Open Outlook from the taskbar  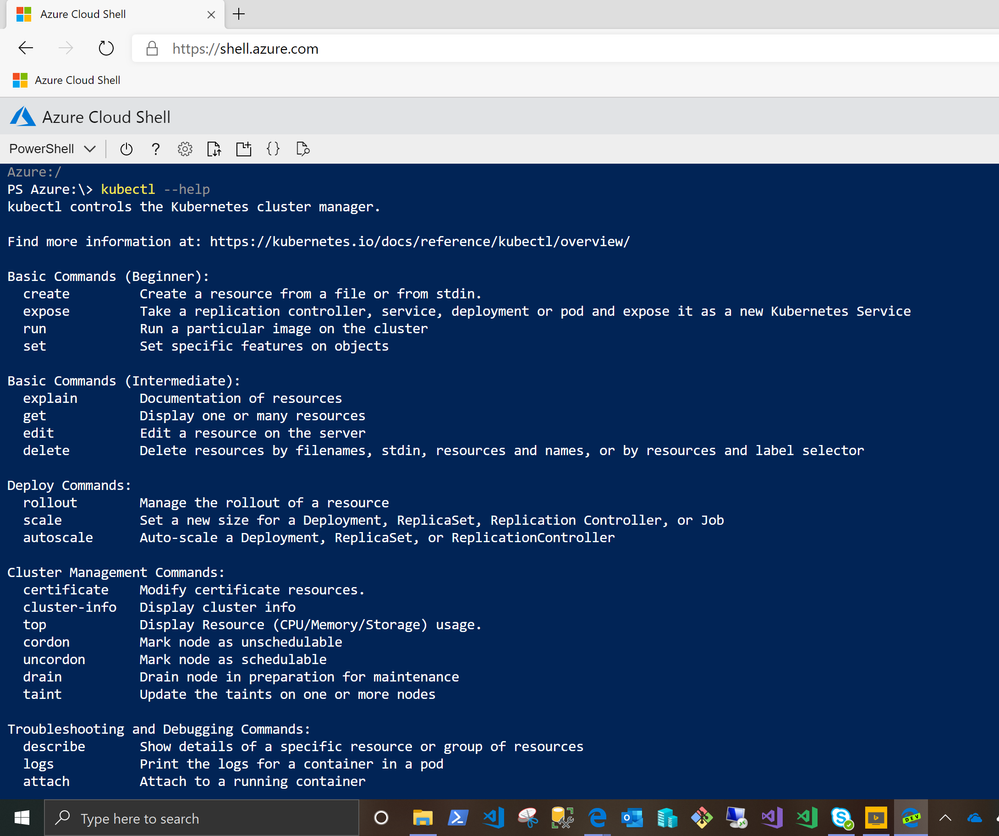[632, 818]
